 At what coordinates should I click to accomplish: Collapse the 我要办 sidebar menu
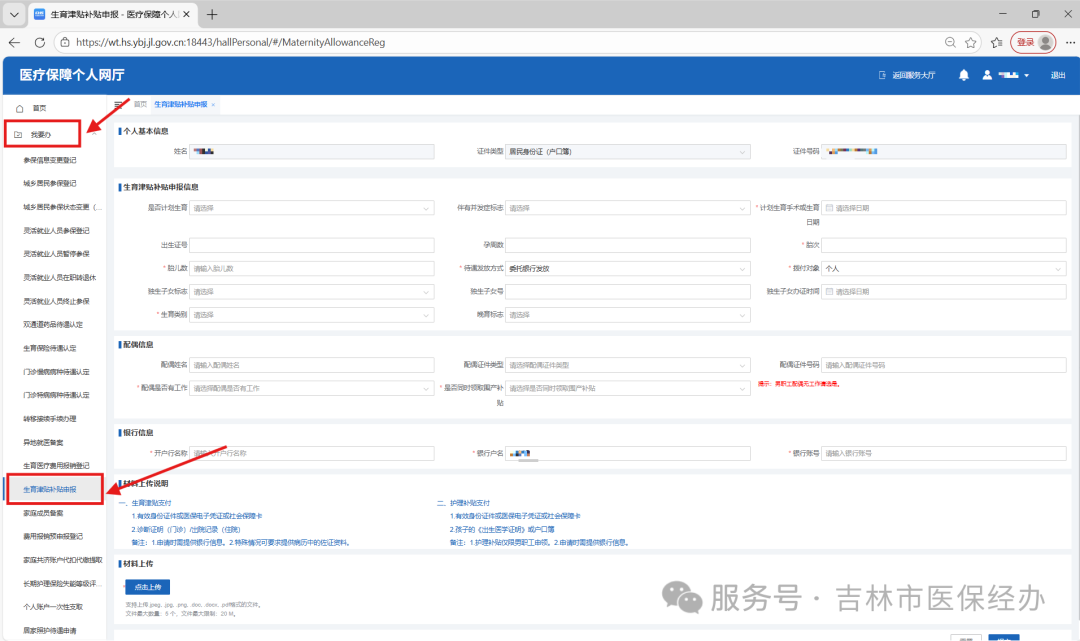43,134
